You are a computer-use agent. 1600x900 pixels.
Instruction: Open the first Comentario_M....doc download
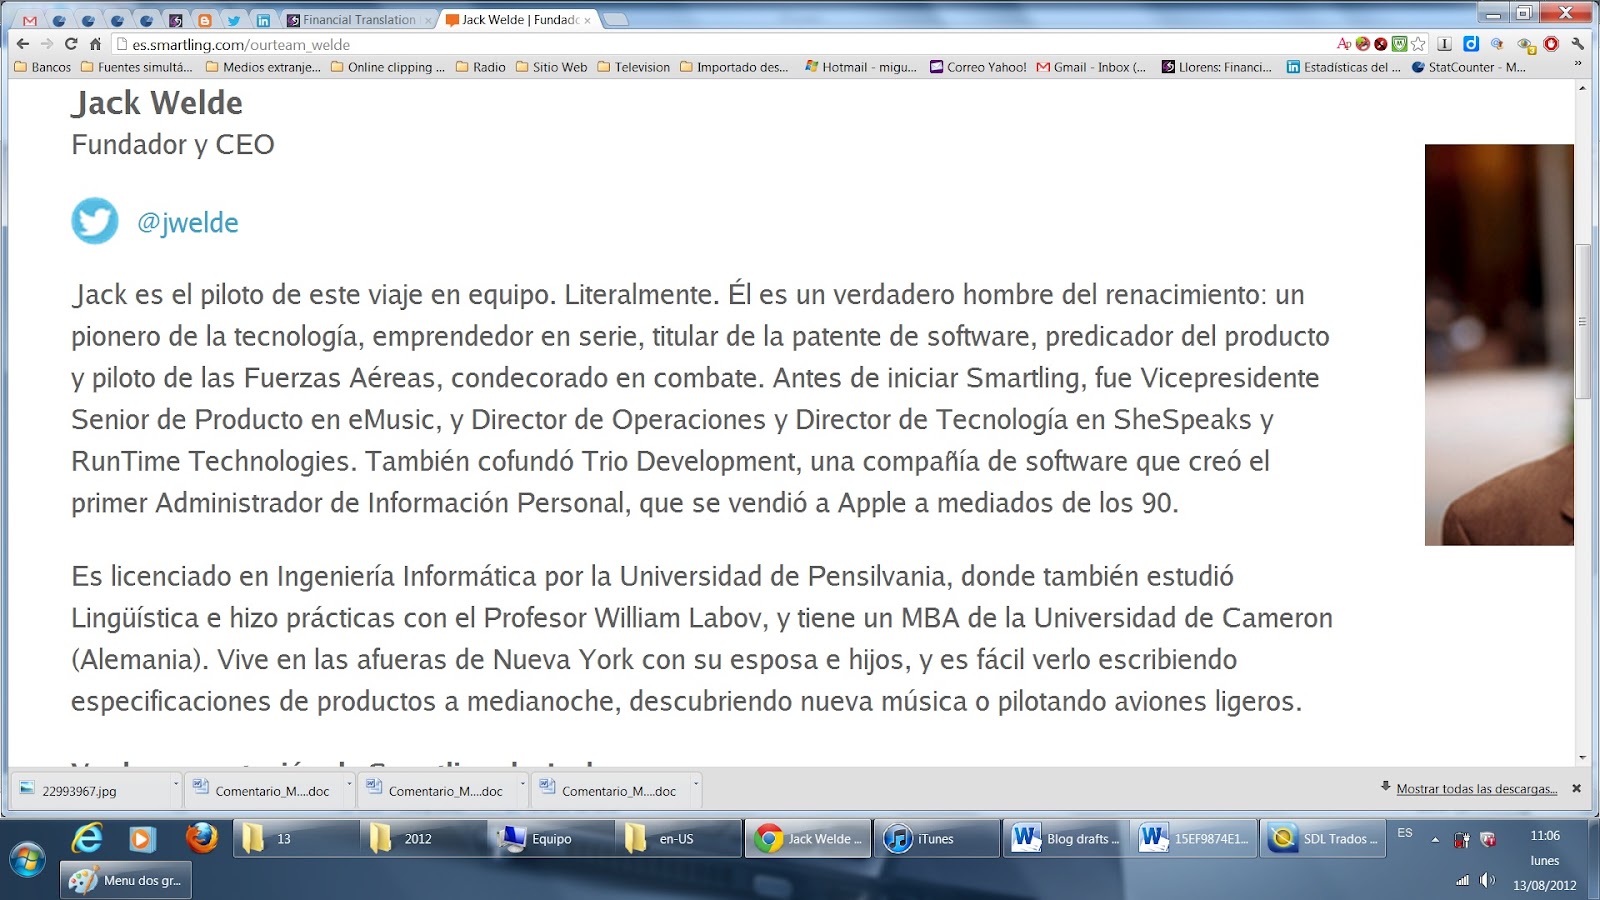click(x=264, y=790)
